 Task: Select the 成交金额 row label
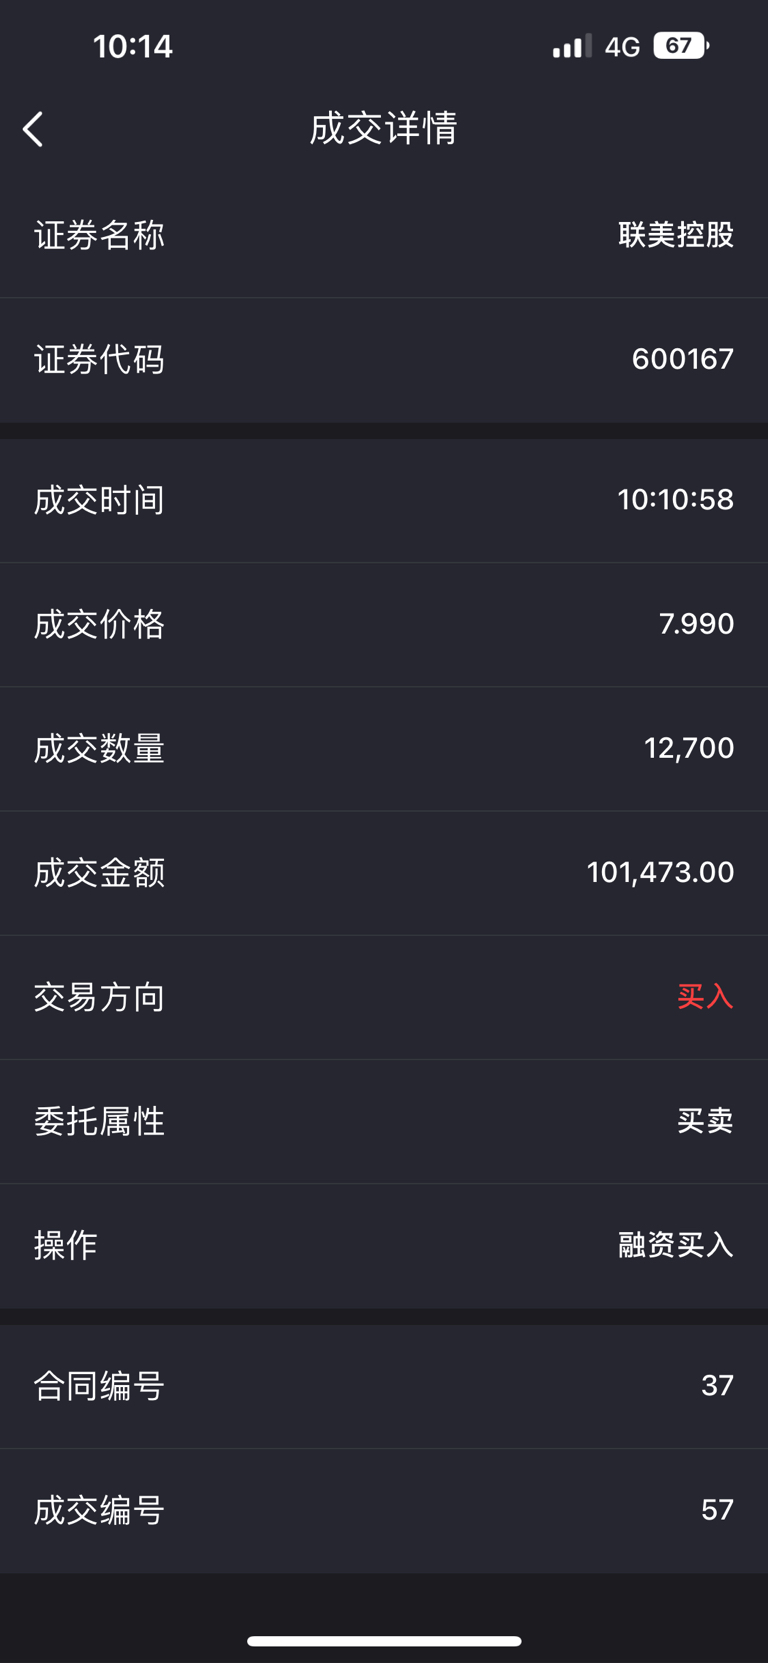[99, 873]
